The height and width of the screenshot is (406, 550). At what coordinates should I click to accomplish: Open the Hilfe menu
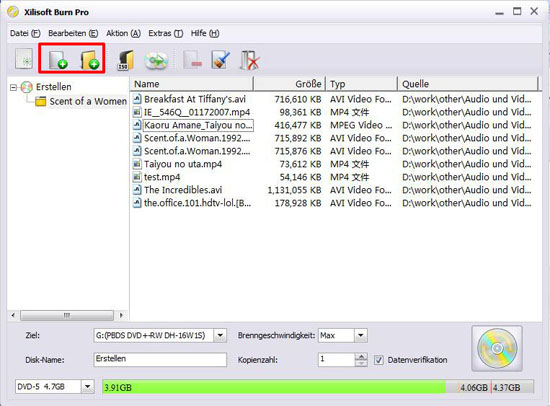pos(205,33)
